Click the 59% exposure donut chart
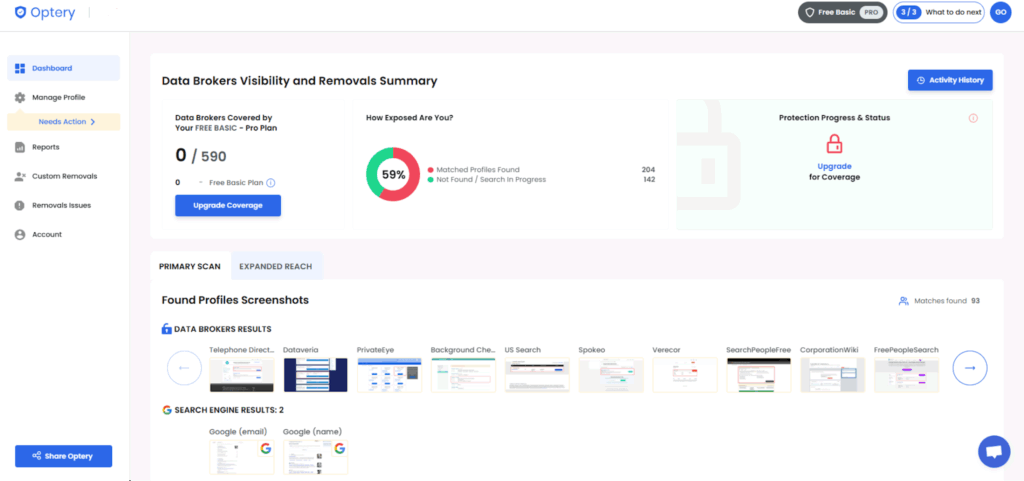 coord(392,174)
